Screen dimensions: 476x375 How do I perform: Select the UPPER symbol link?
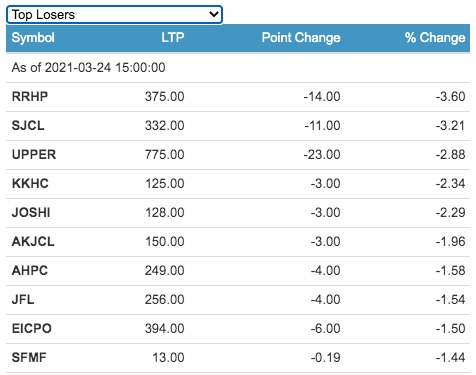(x=34, y=155)
